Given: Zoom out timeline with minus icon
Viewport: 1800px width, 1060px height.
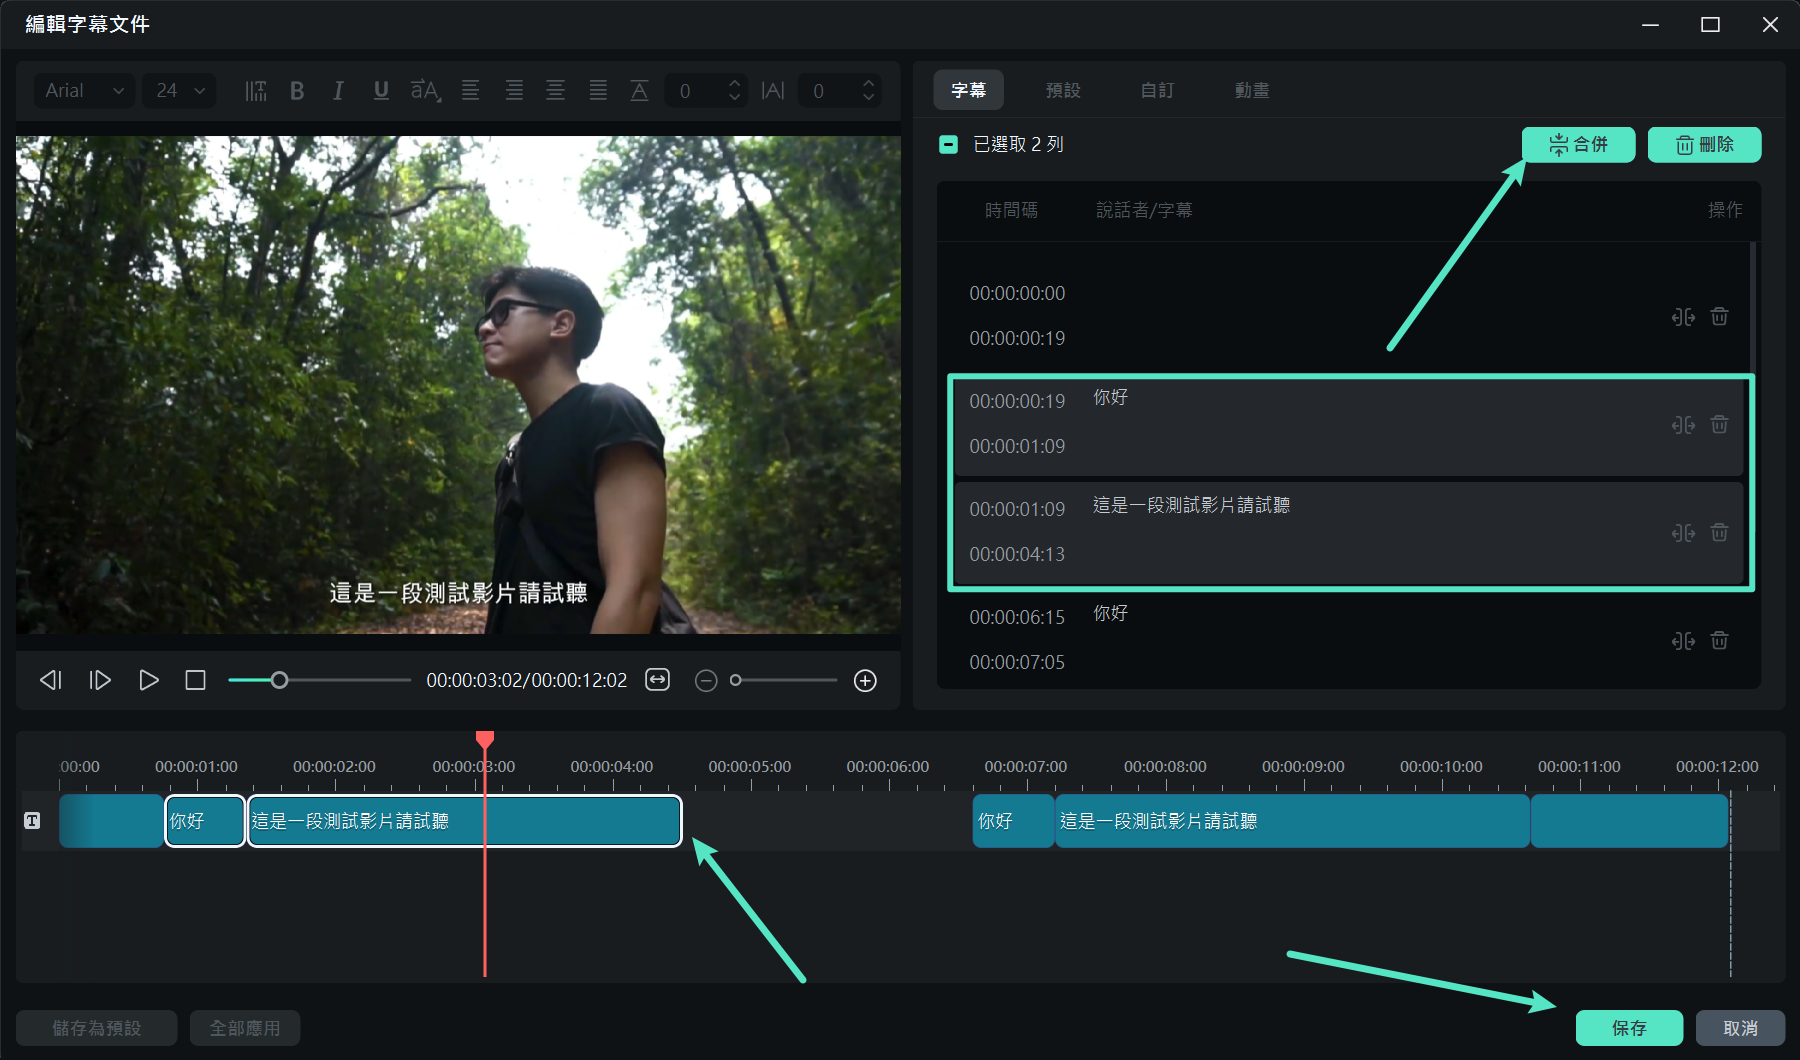Looking at the screenshot, I should click(706, 681).
